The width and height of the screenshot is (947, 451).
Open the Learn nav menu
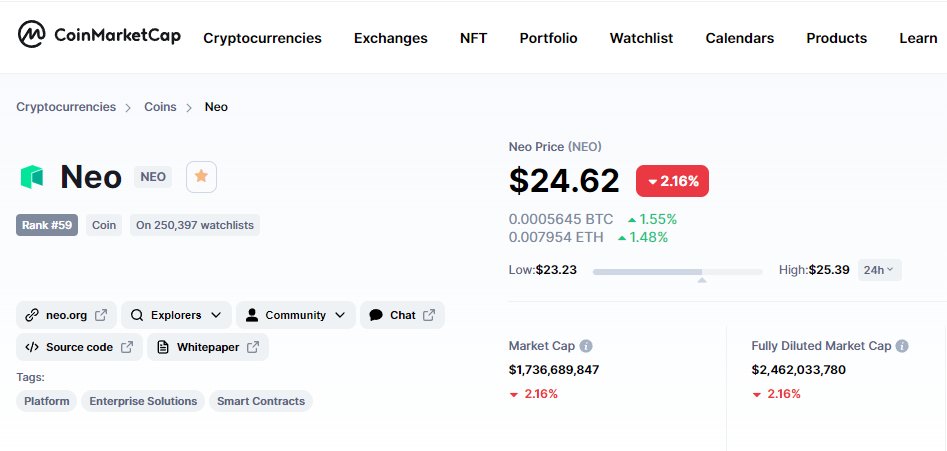[x=918, y=38]
